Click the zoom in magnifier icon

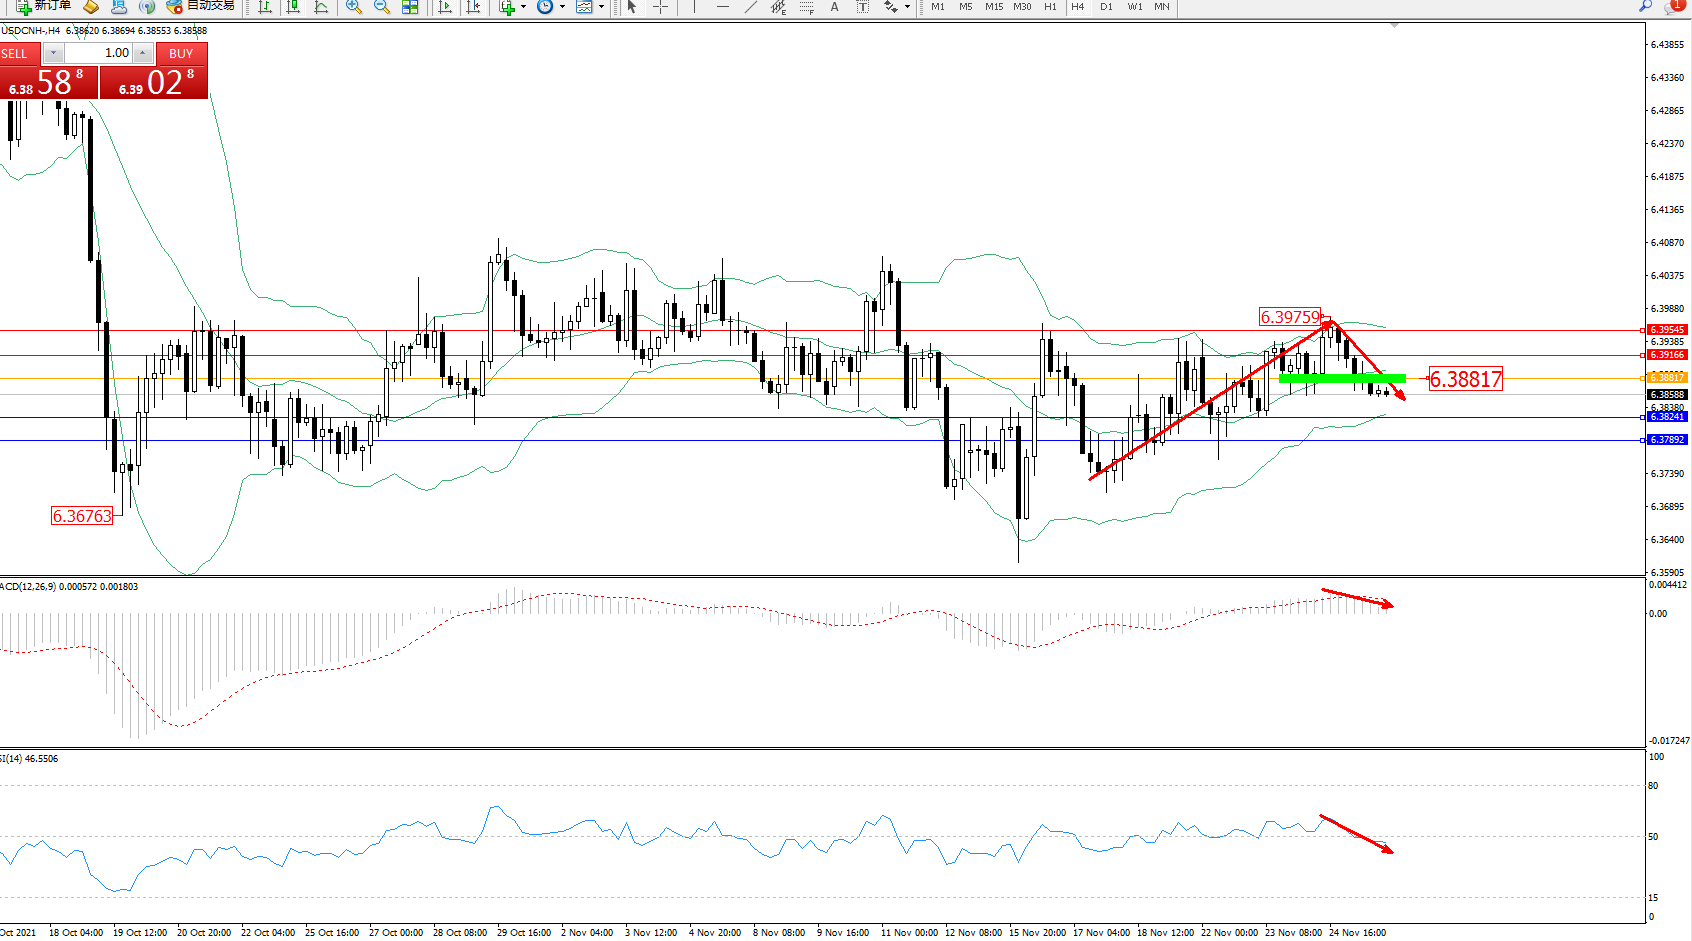[354, 7]
